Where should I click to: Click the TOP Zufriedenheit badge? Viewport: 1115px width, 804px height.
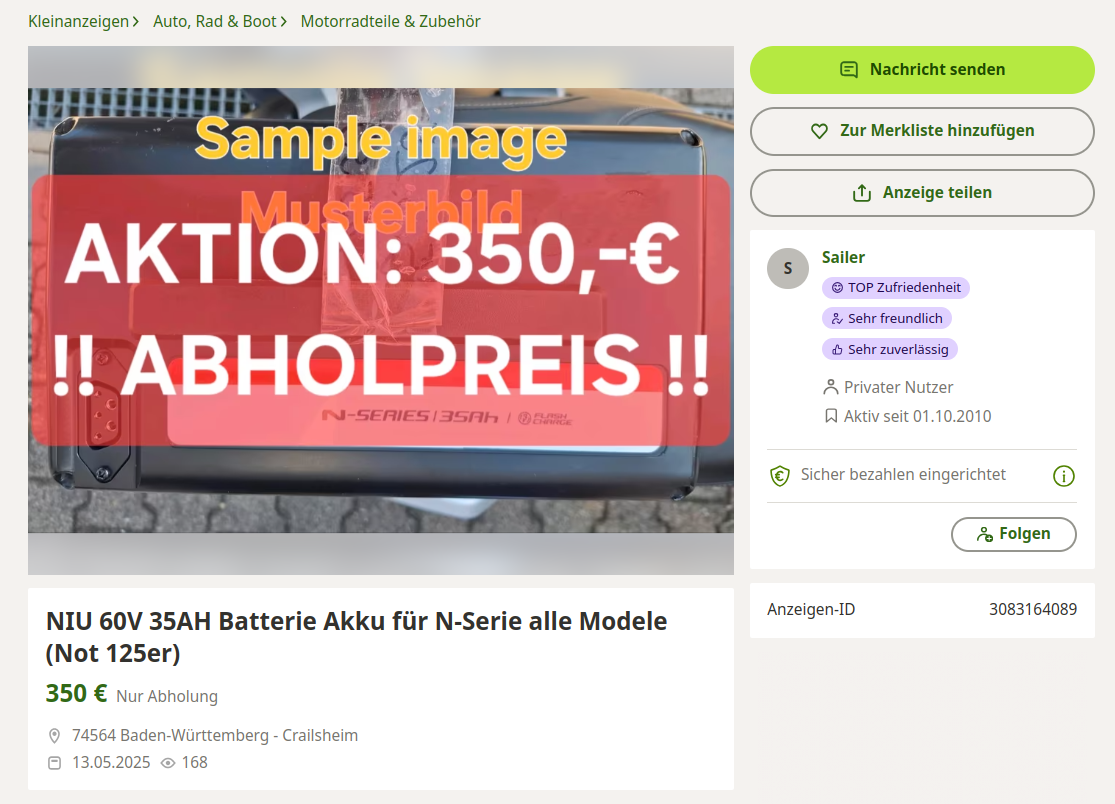pyautogui.click(x=896, y=288)
